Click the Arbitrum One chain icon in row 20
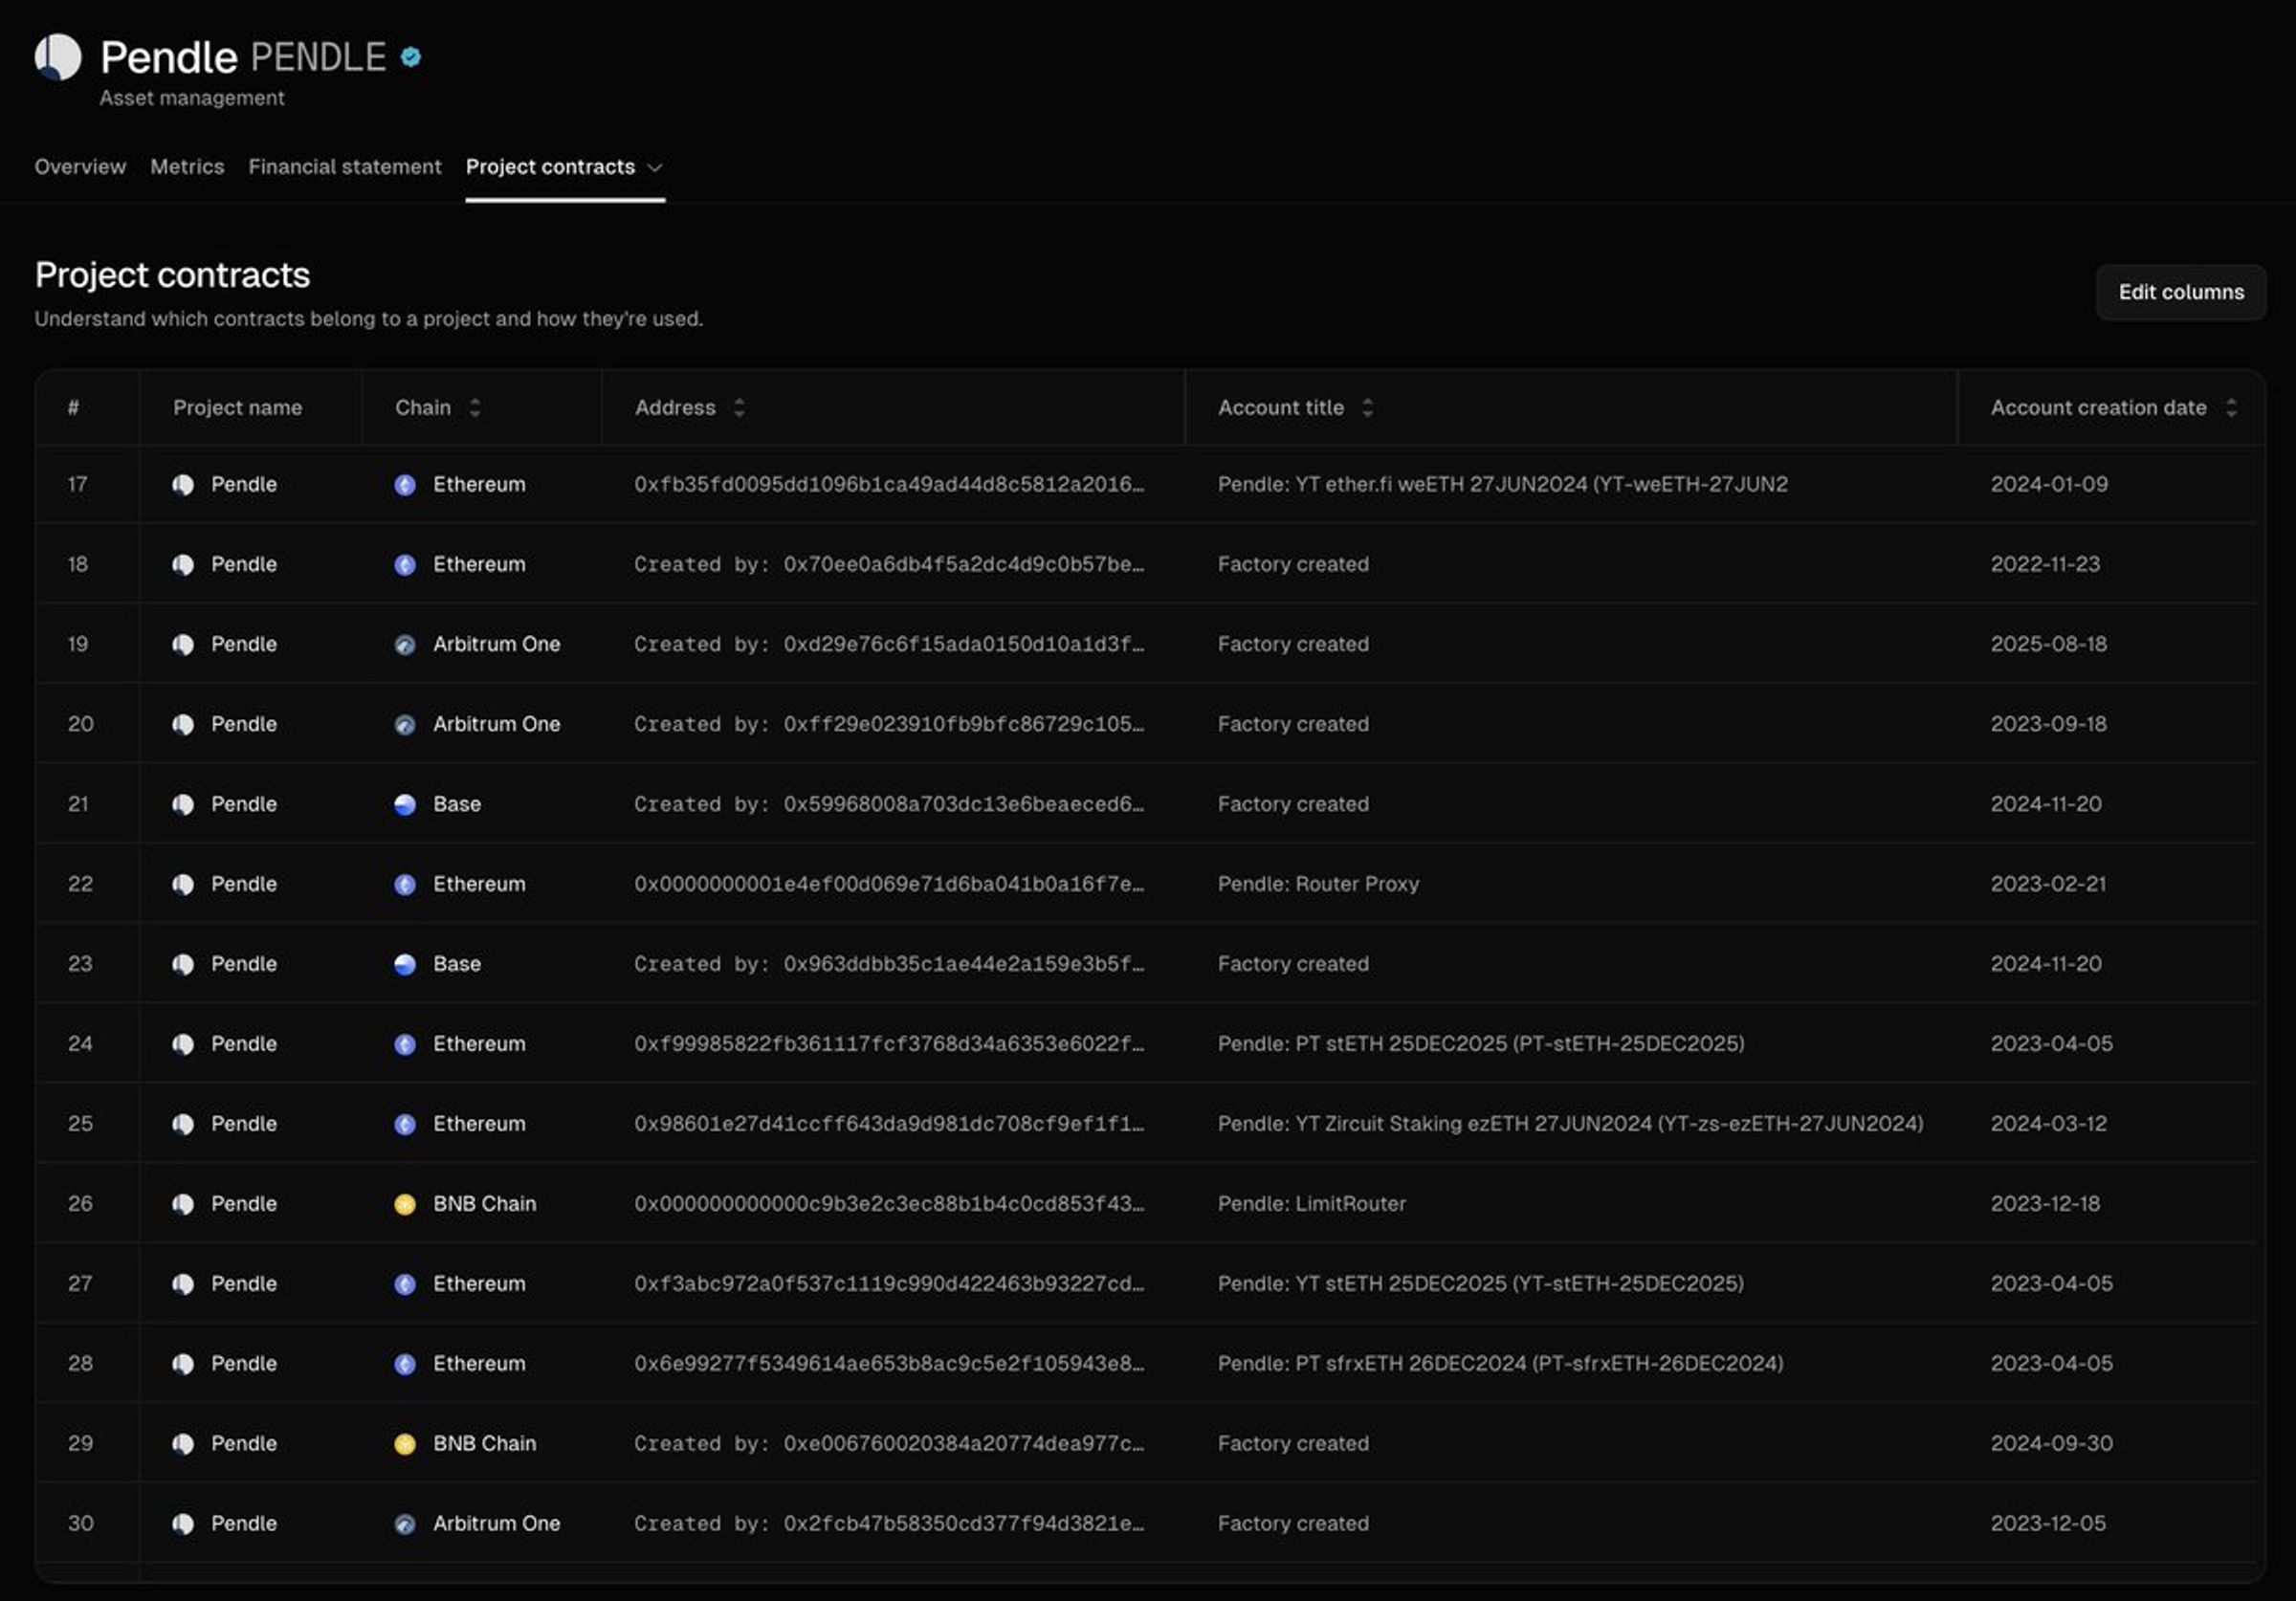Viewport: 2296px width, 1601px height. (x=405, y=725)
